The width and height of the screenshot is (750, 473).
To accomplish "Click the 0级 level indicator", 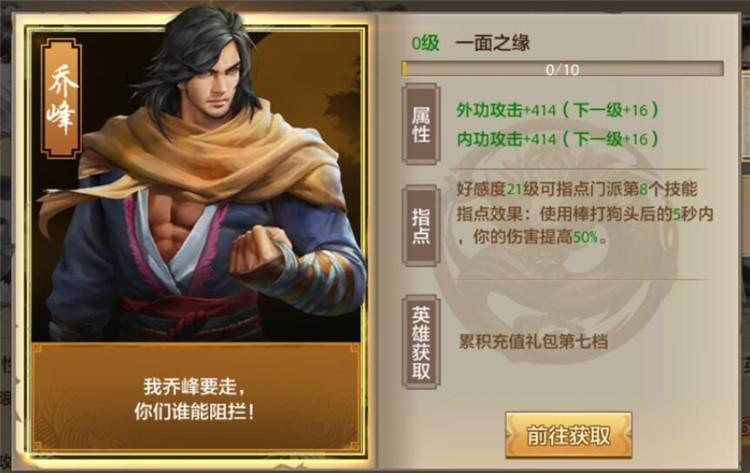I will pyautogui.click(x=425, y=43).
